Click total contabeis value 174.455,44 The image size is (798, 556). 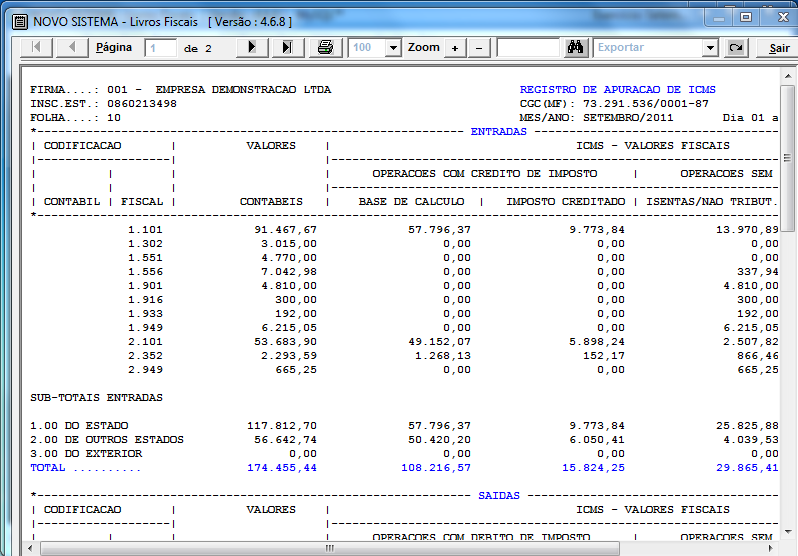(282, 468)
